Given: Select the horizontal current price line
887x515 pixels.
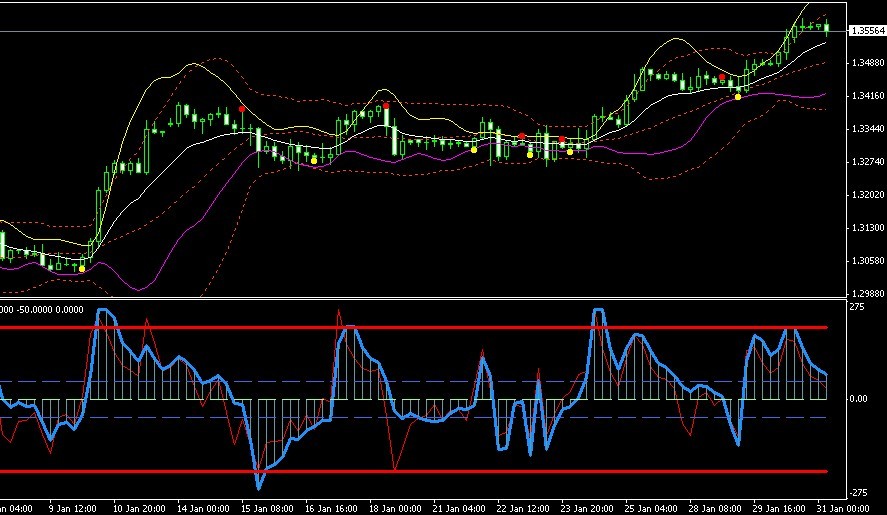Looking at the screenshot, I should [x=423, y=31].
